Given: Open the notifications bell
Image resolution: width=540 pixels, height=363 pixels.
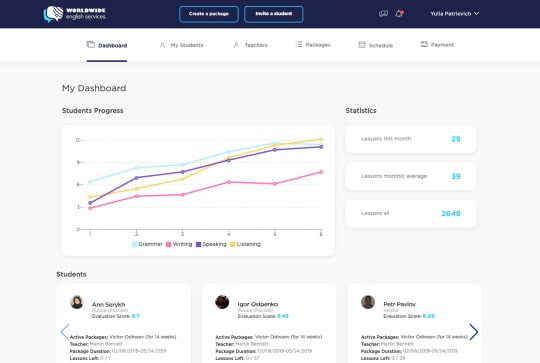Looking at the screenshot, I should pyautogui.click(x=399, y=14).
